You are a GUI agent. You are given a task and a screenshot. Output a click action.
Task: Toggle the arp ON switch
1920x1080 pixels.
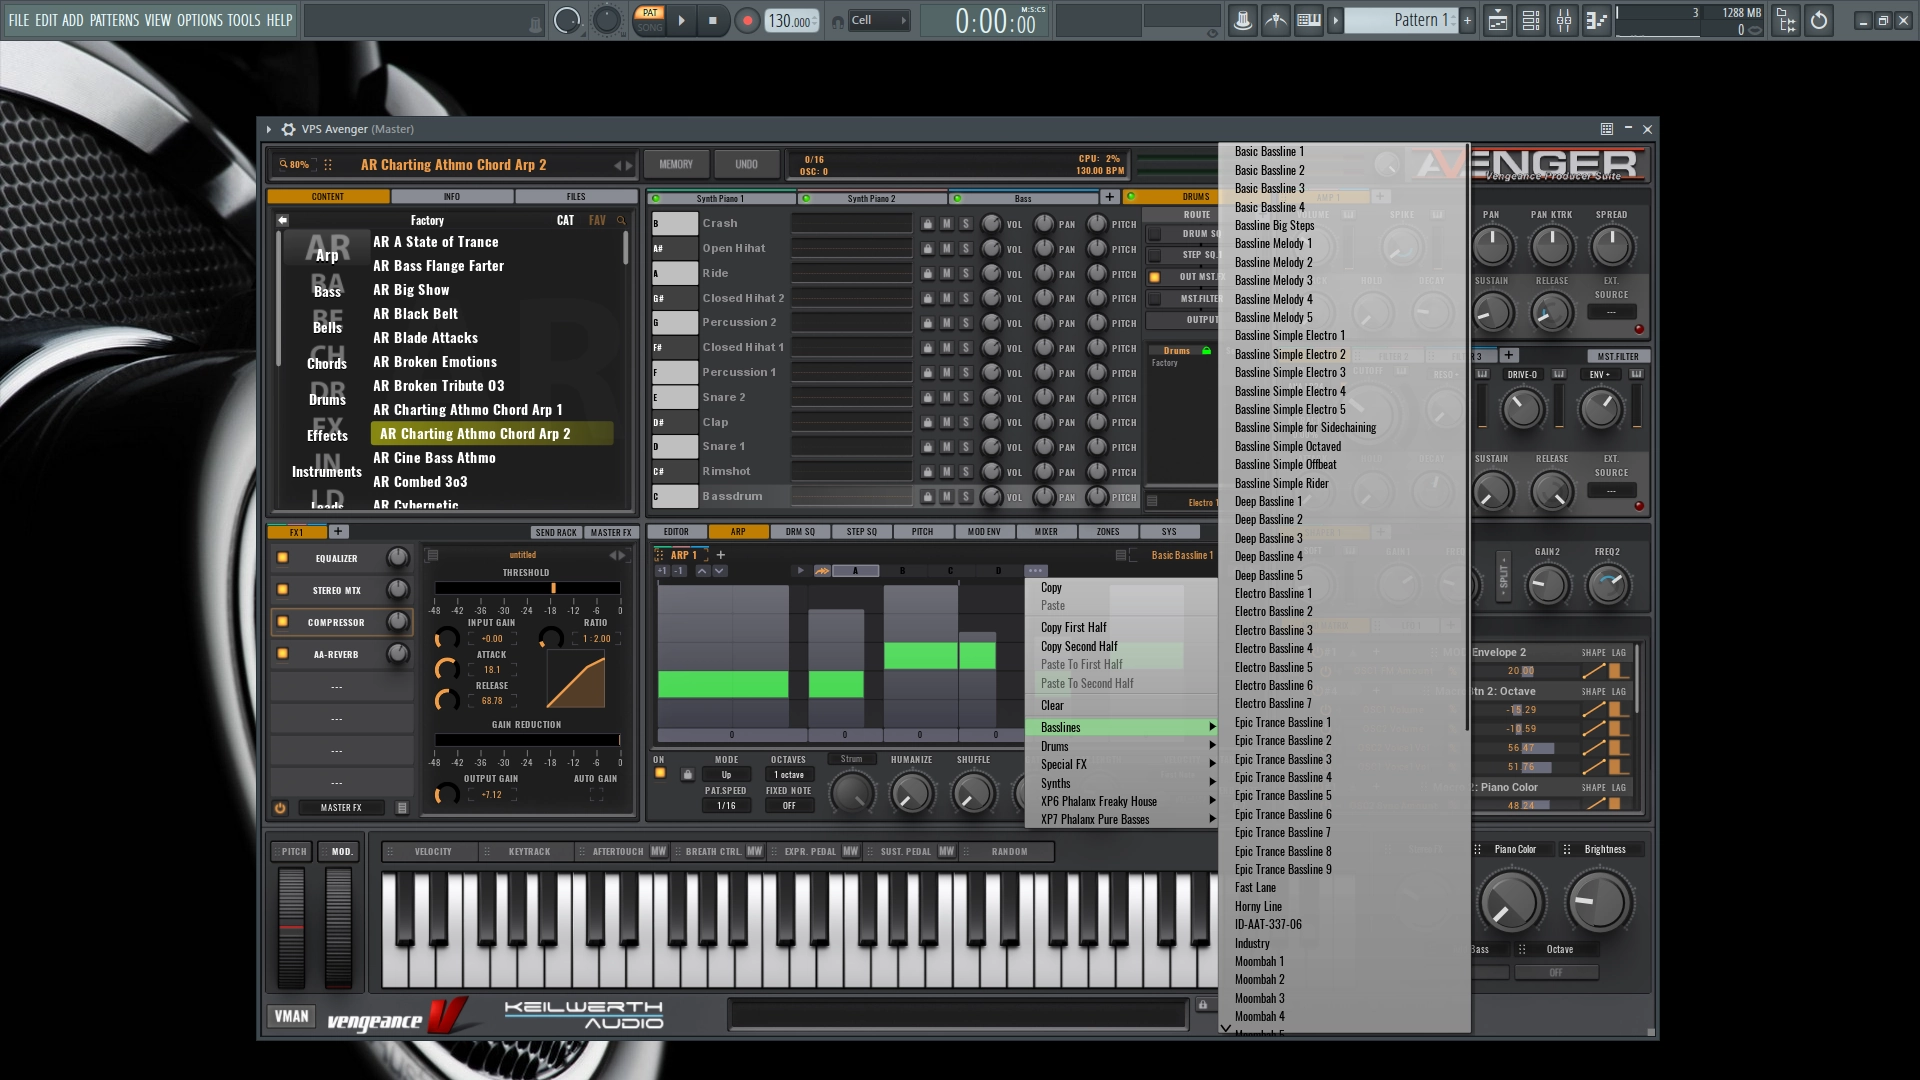coord(660,773)
